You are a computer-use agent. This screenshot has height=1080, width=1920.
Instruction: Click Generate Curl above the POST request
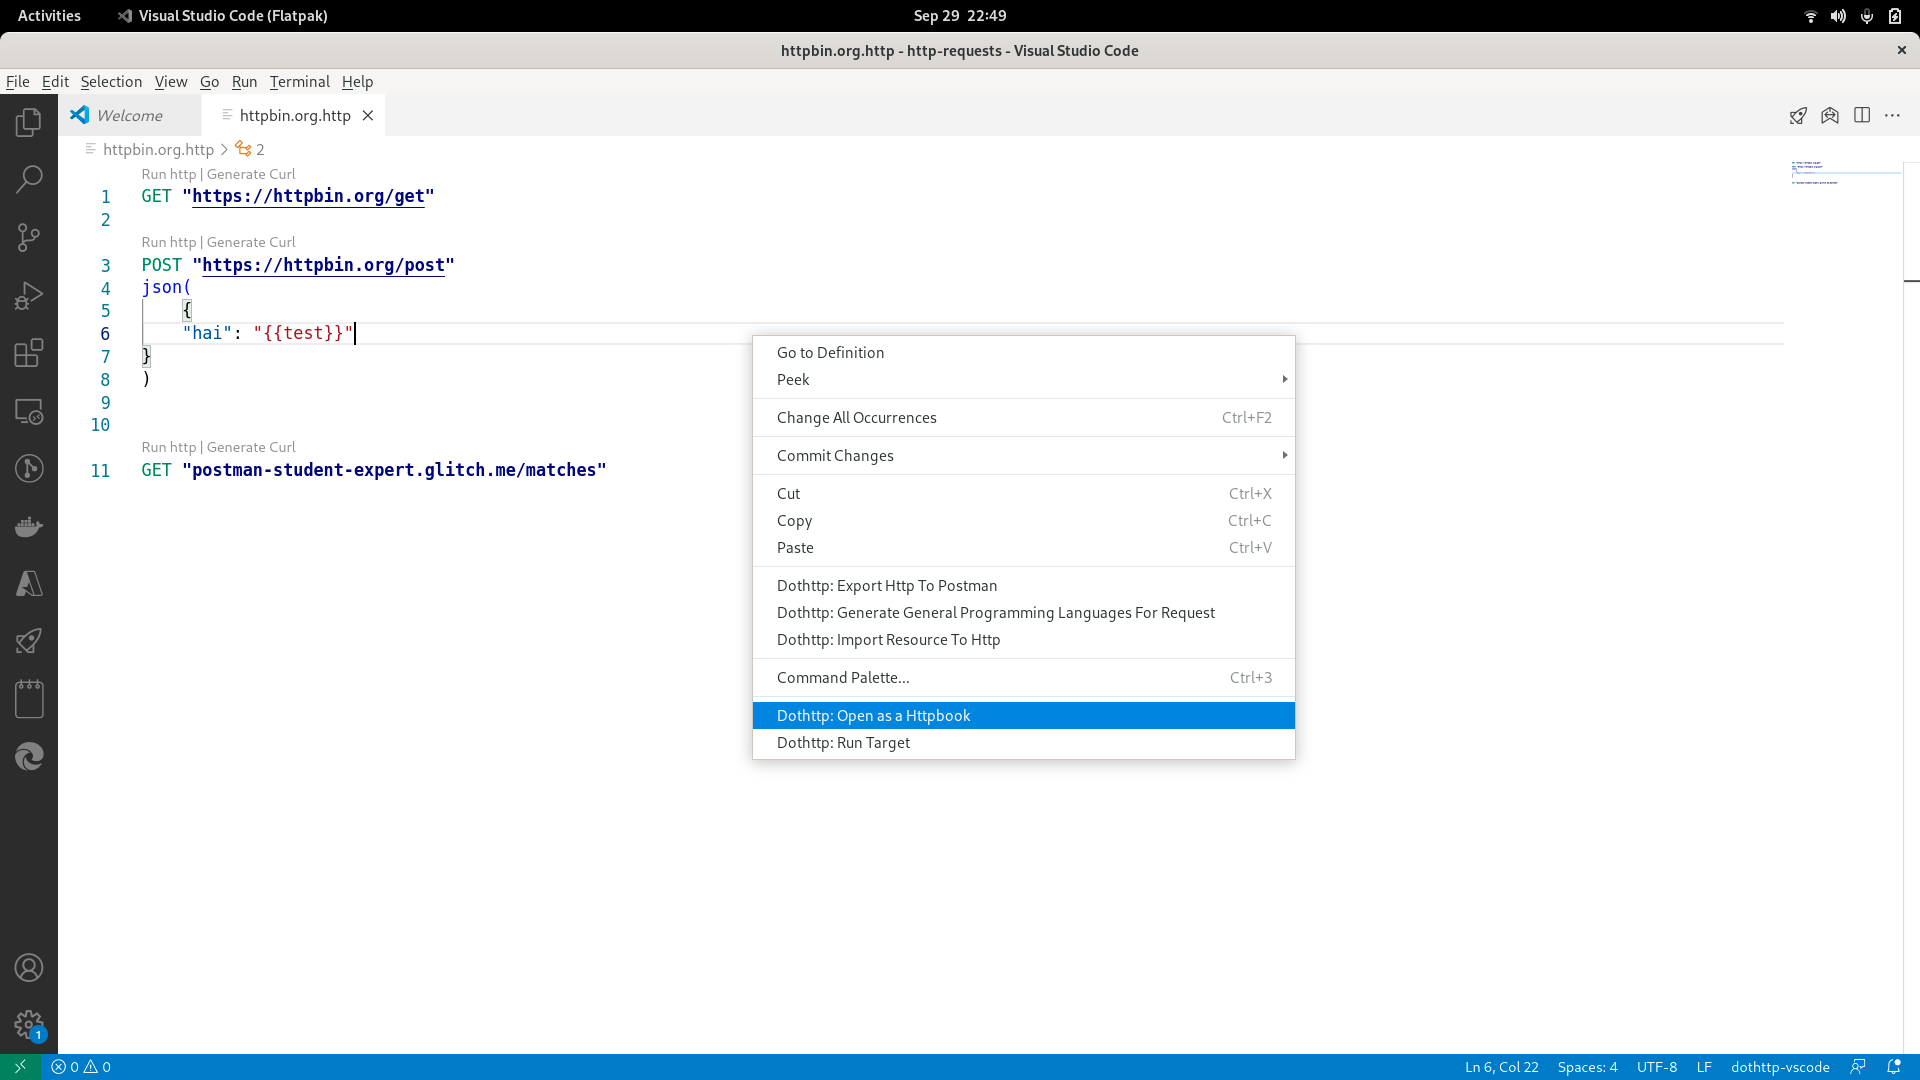click(x=251, y=242)
